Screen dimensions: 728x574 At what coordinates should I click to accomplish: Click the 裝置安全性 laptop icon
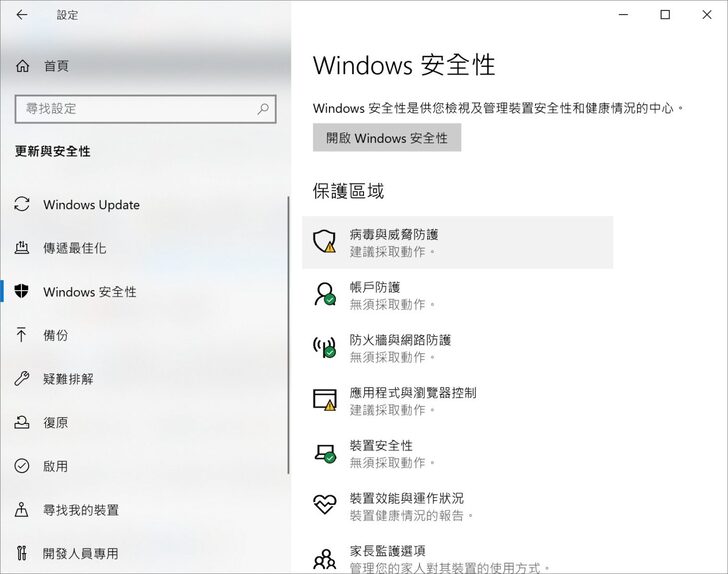tap(325, 453)
